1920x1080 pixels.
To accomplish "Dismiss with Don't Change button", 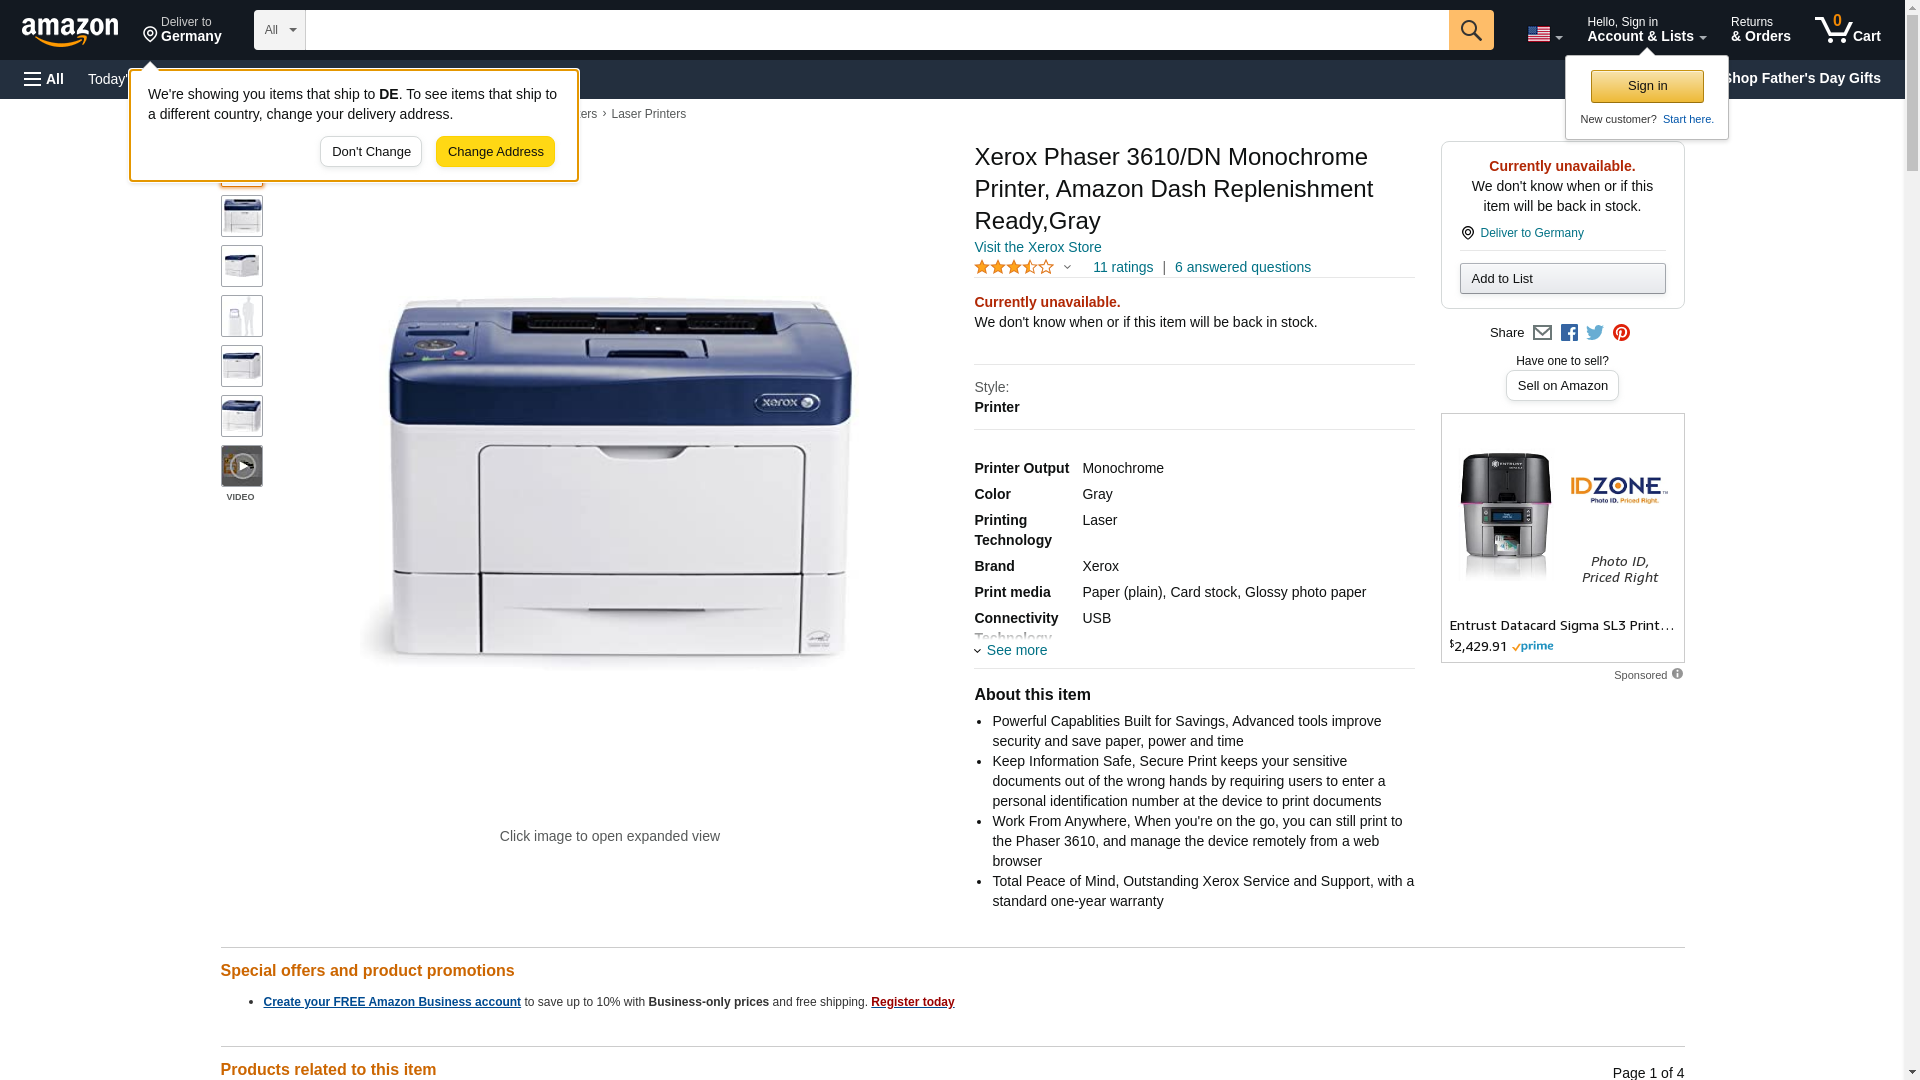I will click(371, 152).
